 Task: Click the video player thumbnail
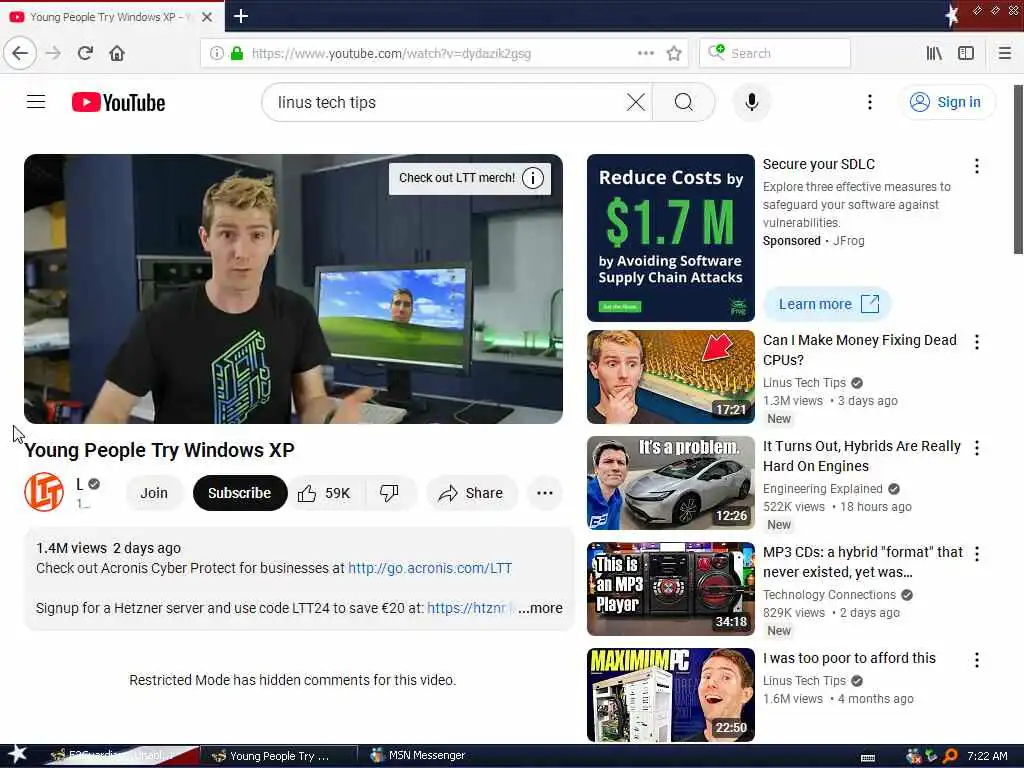[293, 289]
